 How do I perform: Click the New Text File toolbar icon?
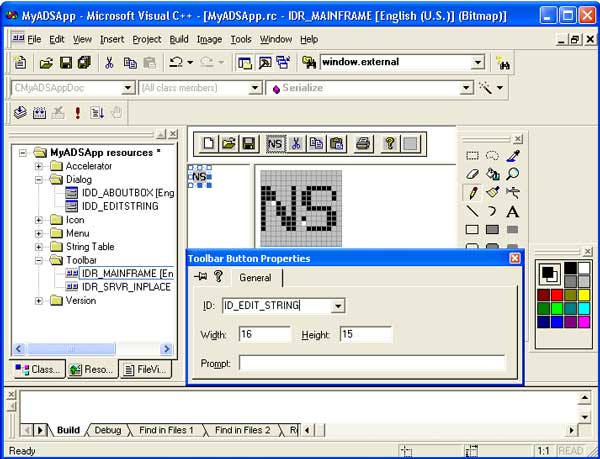[x=20, y=62]
